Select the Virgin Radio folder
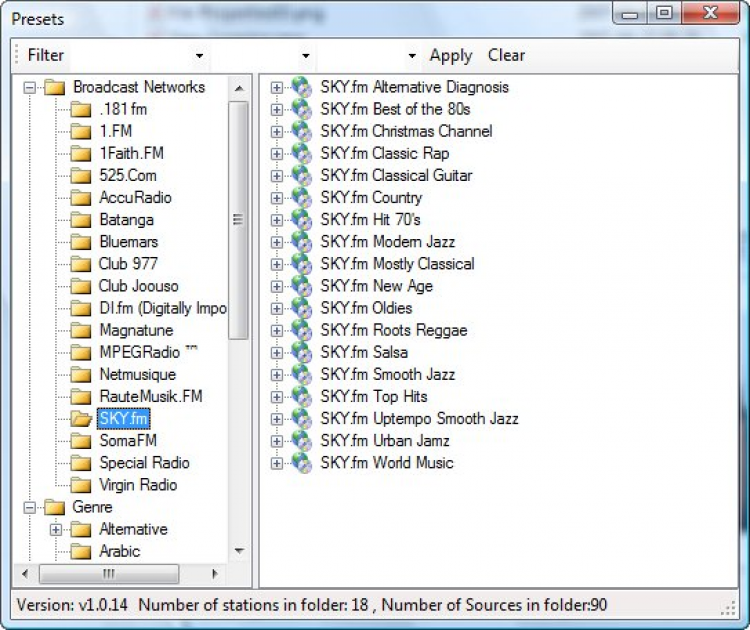Image resolution: width=750 pixels, height=630 pixels. (x=138, y=485)
